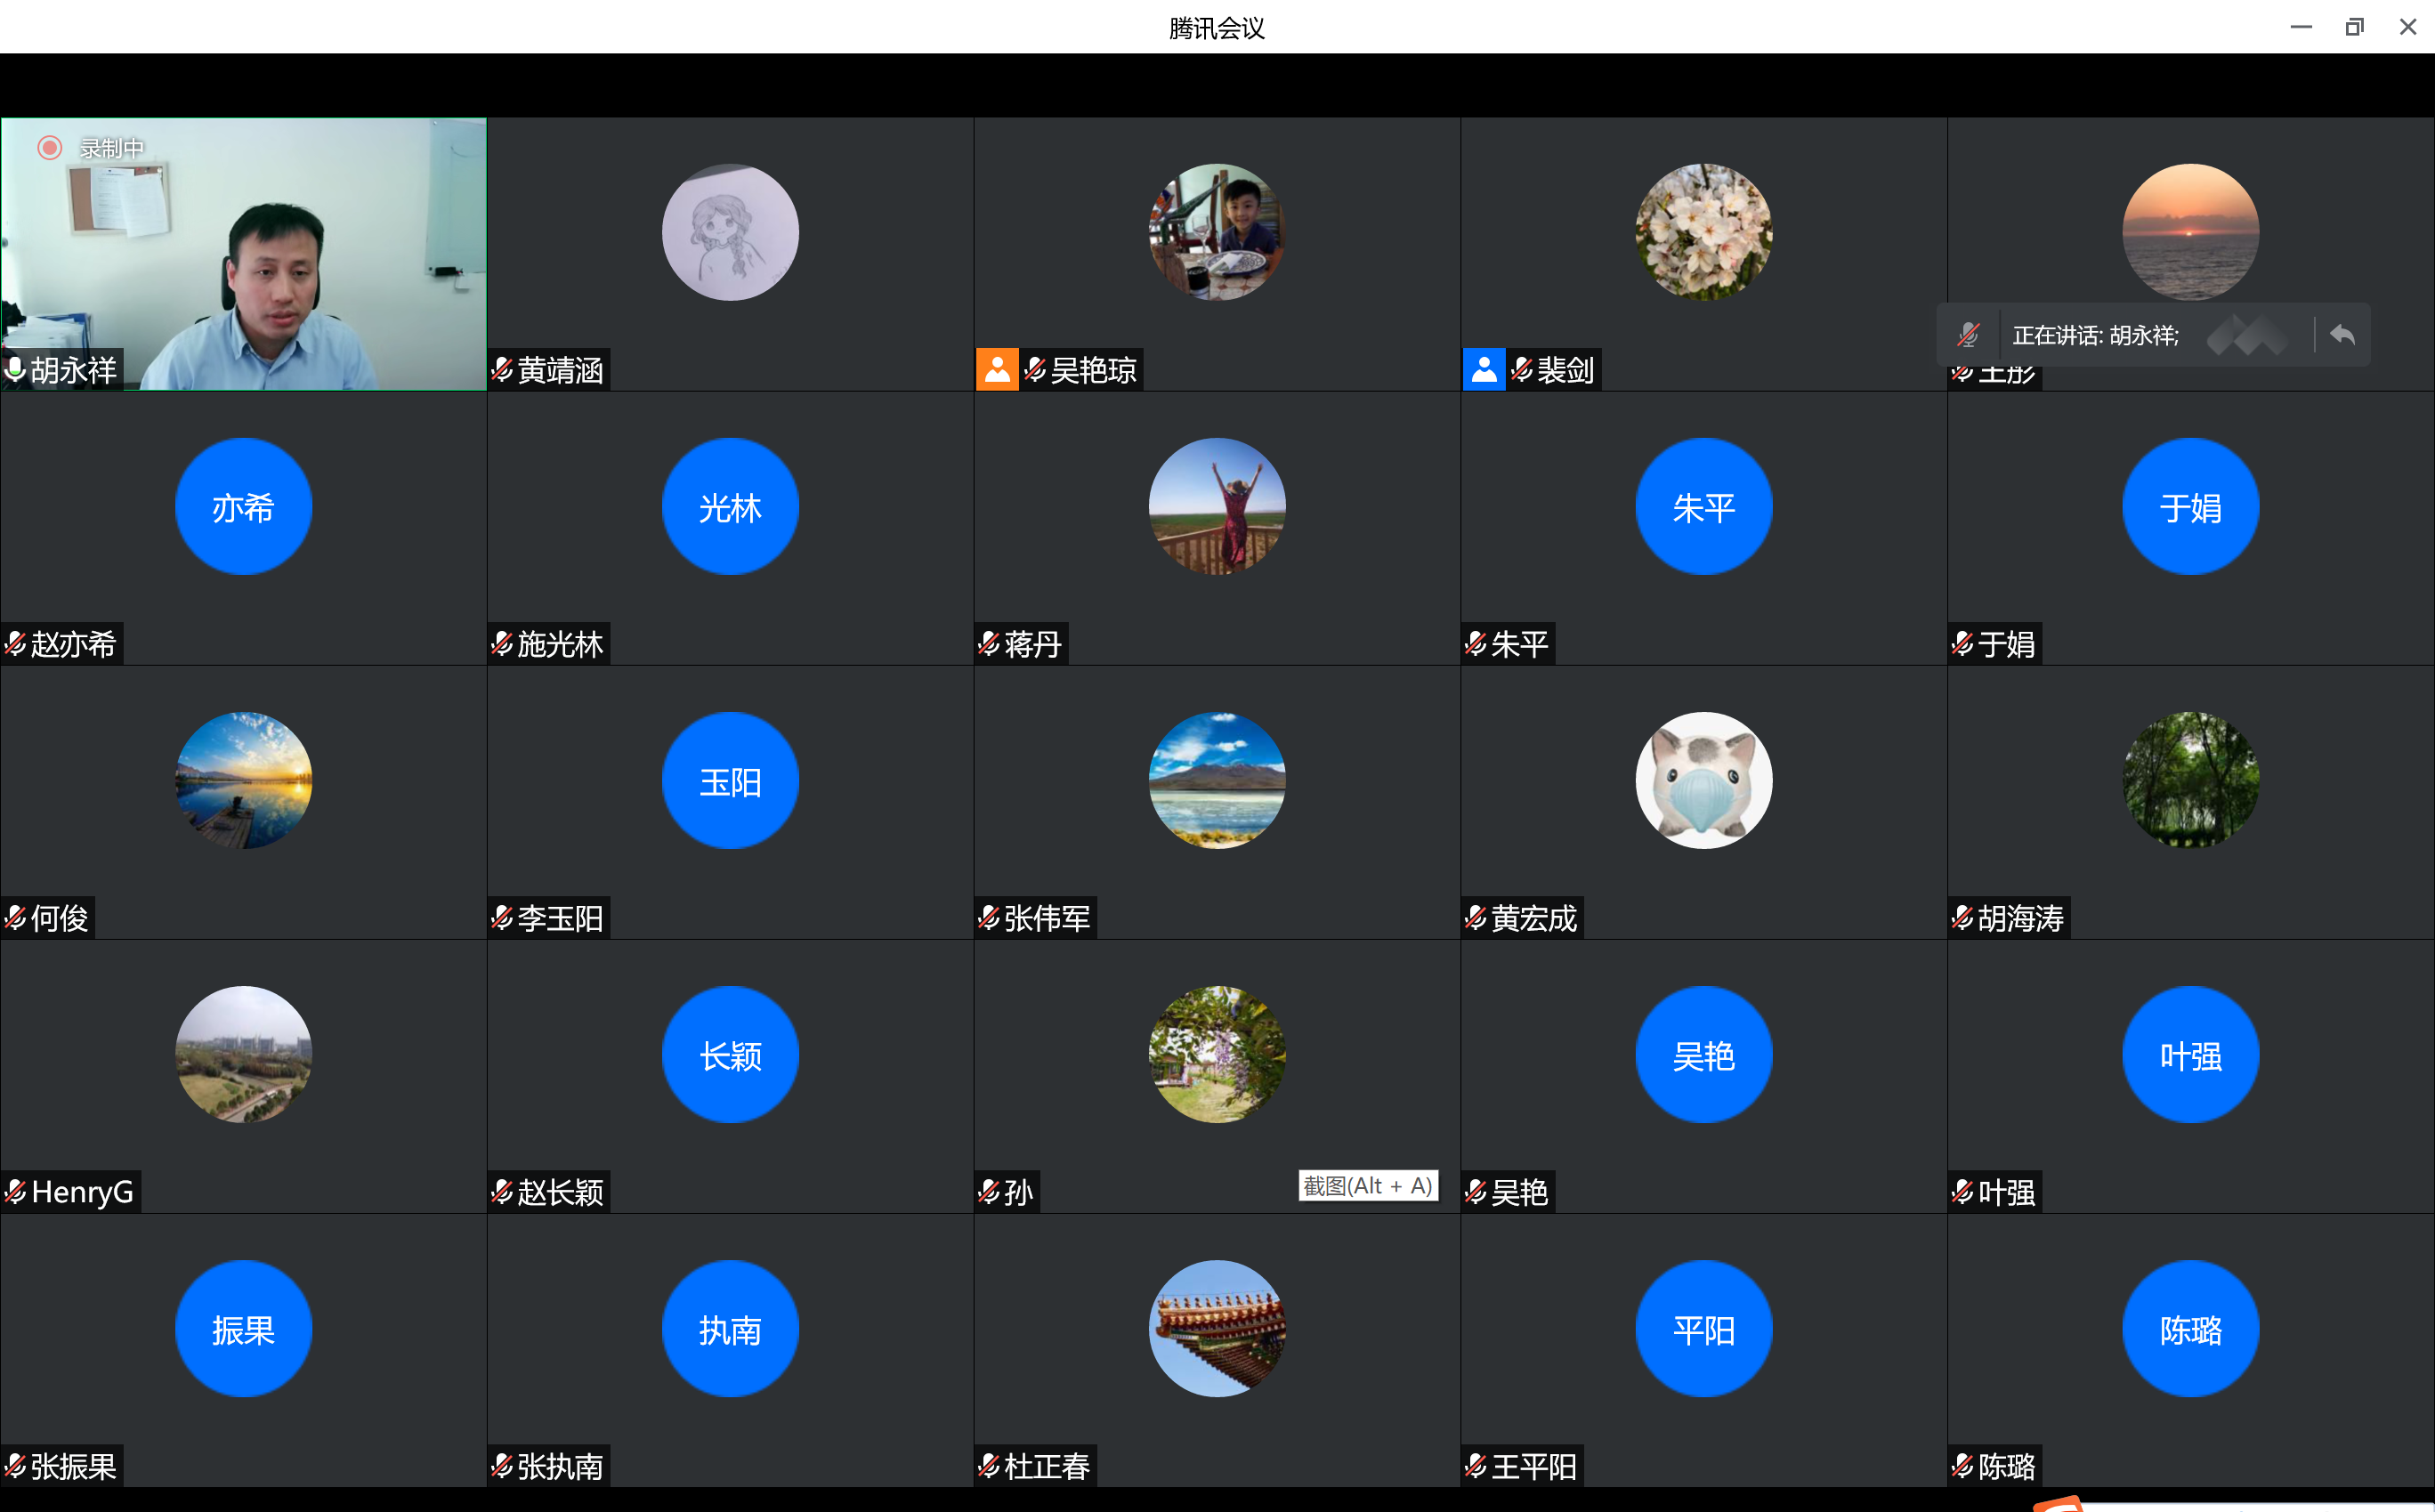Click the sunset avatar in top-right tile
This screenshot has width=2435, height=1512.
tap(2190, 232)
